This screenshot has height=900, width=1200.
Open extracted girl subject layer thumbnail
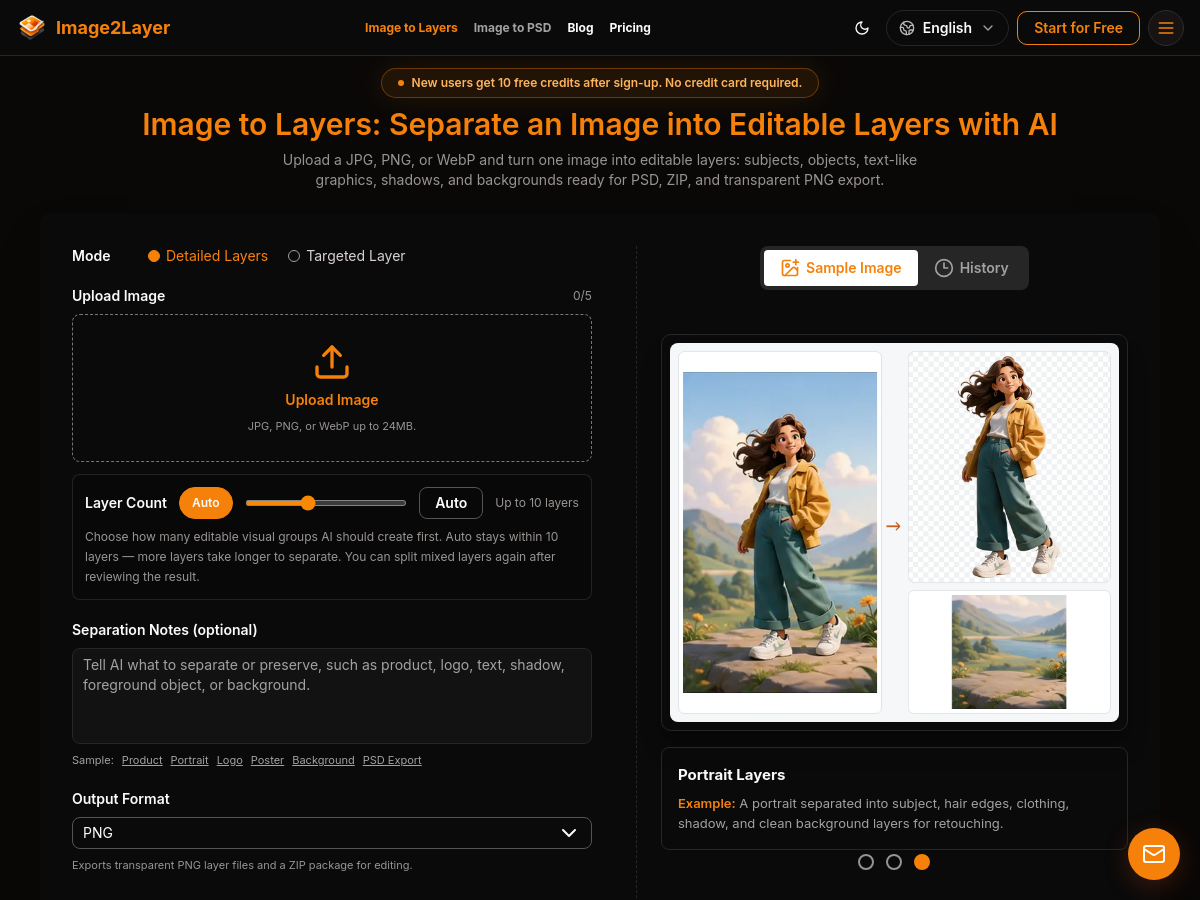coord(1009,466)
